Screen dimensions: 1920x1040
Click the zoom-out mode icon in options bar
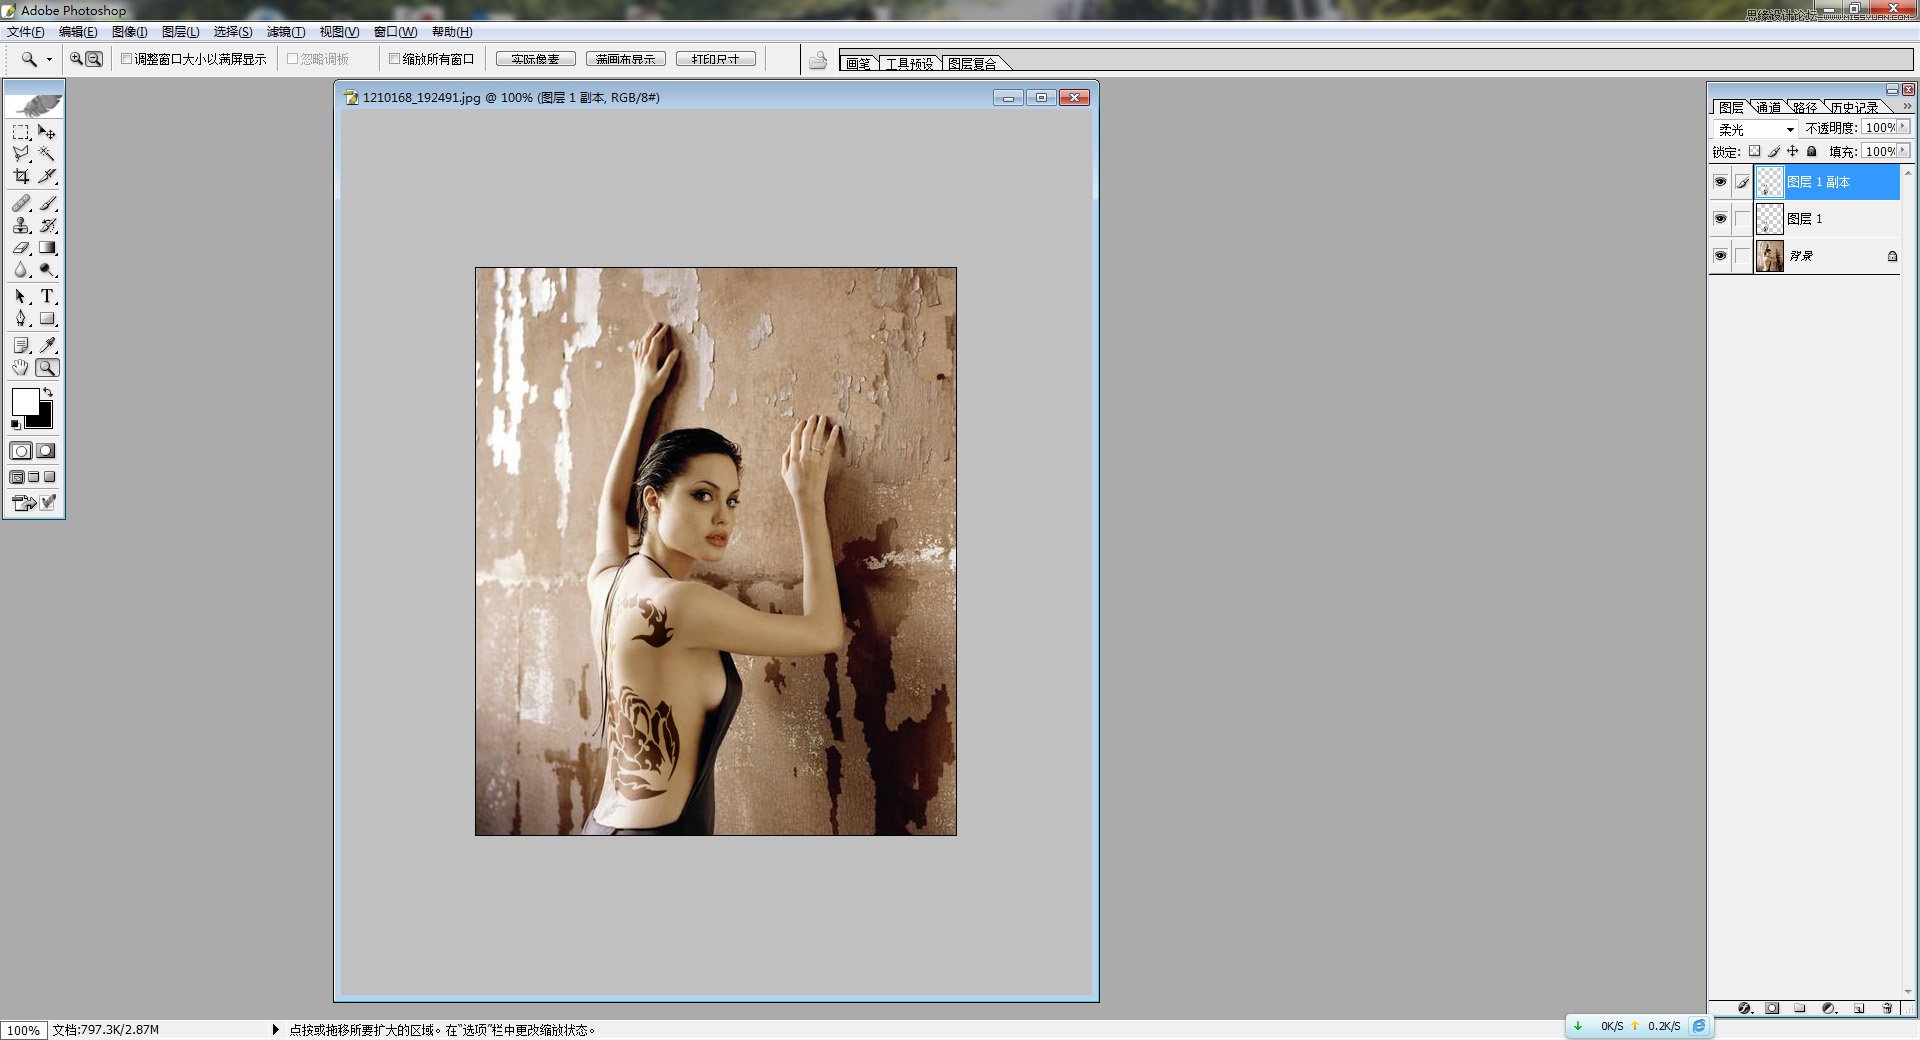tap(94, 59)
